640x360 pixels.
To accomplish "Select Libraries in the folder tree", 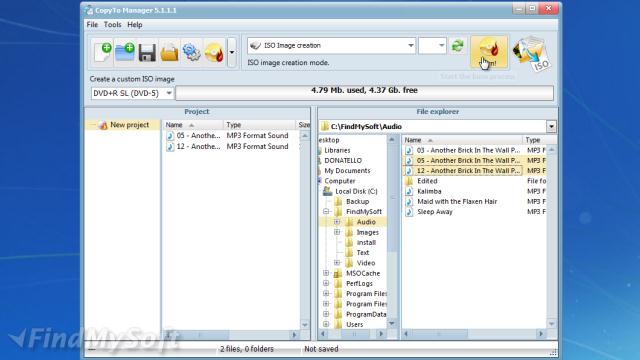I will pyautogui.click(x=337, y=150).
